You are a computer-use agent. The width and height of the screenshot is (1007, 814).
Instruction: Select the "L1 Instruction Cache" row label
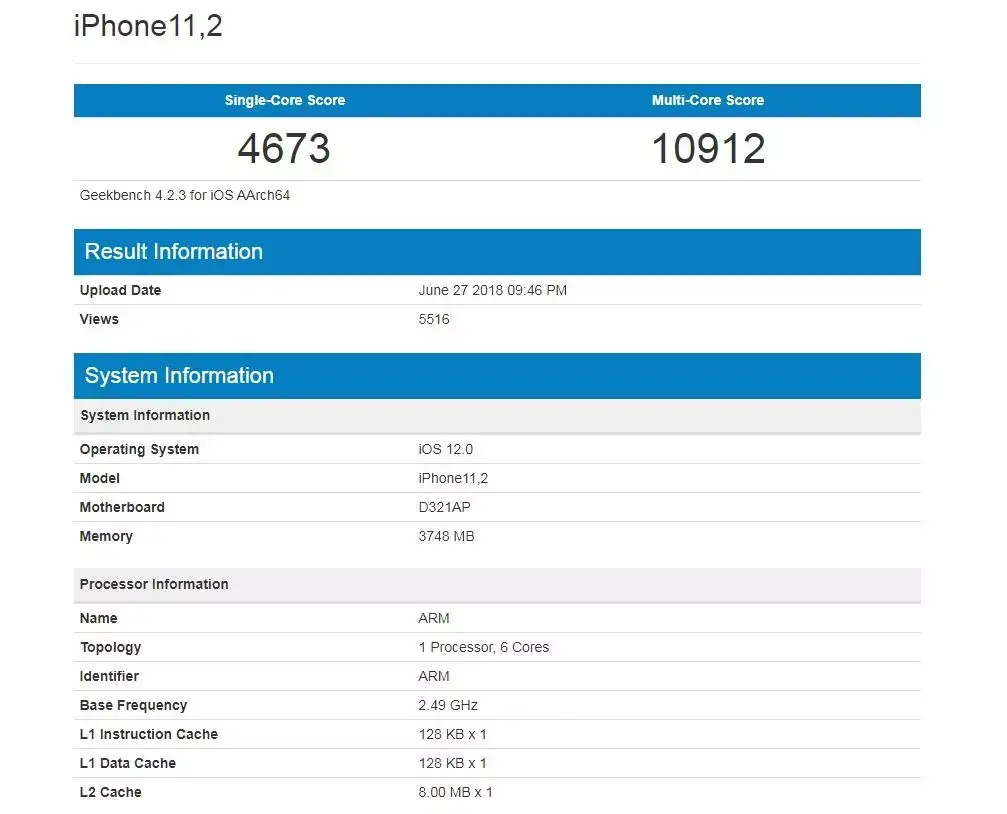149,734
